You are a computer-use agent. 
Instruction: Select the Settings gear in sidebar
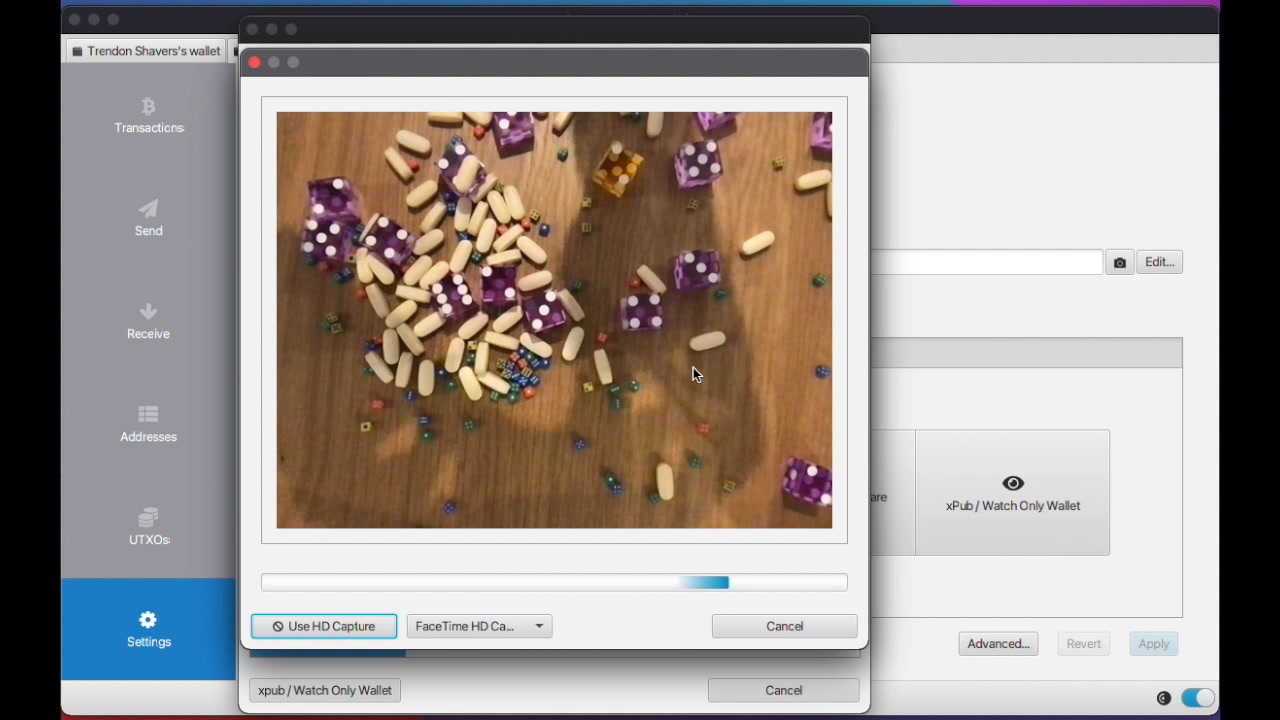click(148, 629)
